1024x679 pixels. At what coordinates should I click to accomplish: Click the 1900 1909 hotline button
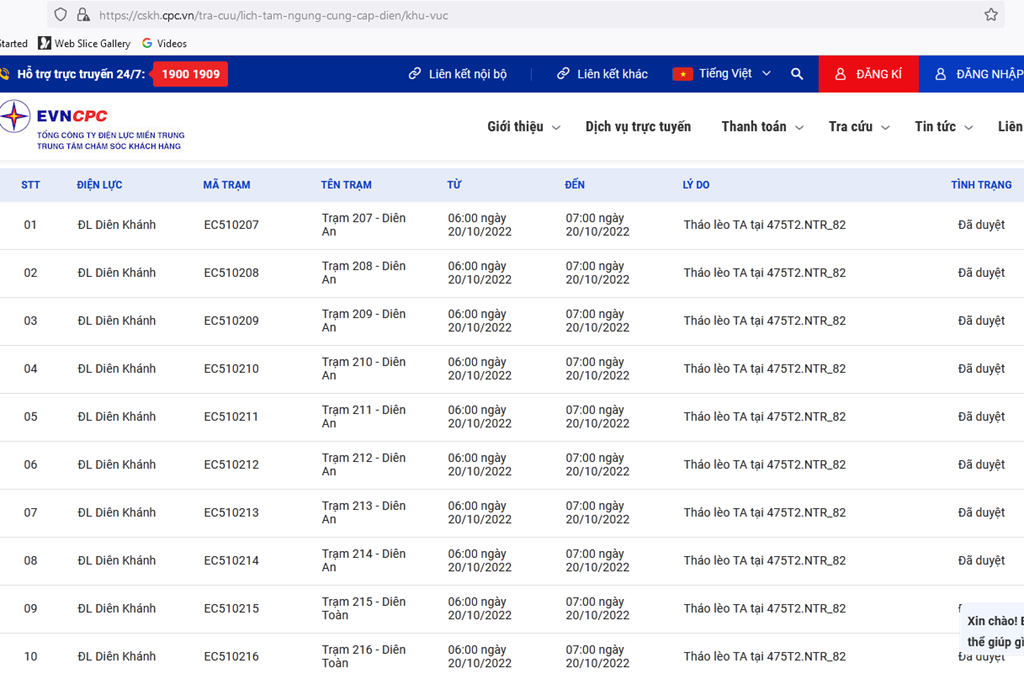pyautogui.click(x=190, y=74)
